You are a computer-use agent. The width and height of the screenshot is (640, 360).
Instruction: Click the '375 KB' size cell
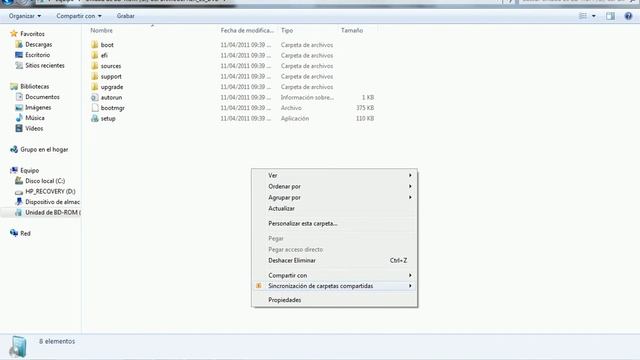pyautogui.click(x=365, y=108)
